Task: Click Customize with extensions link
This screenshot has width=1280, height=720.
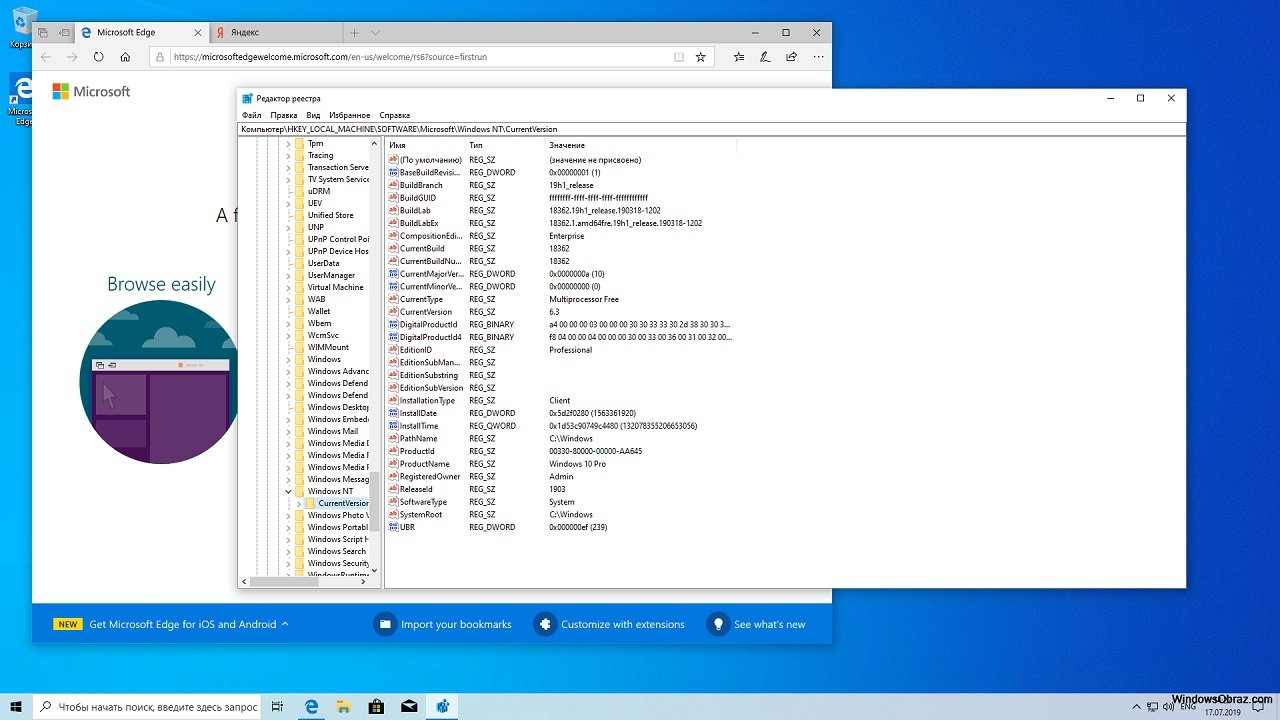Action: coord(622,624)
